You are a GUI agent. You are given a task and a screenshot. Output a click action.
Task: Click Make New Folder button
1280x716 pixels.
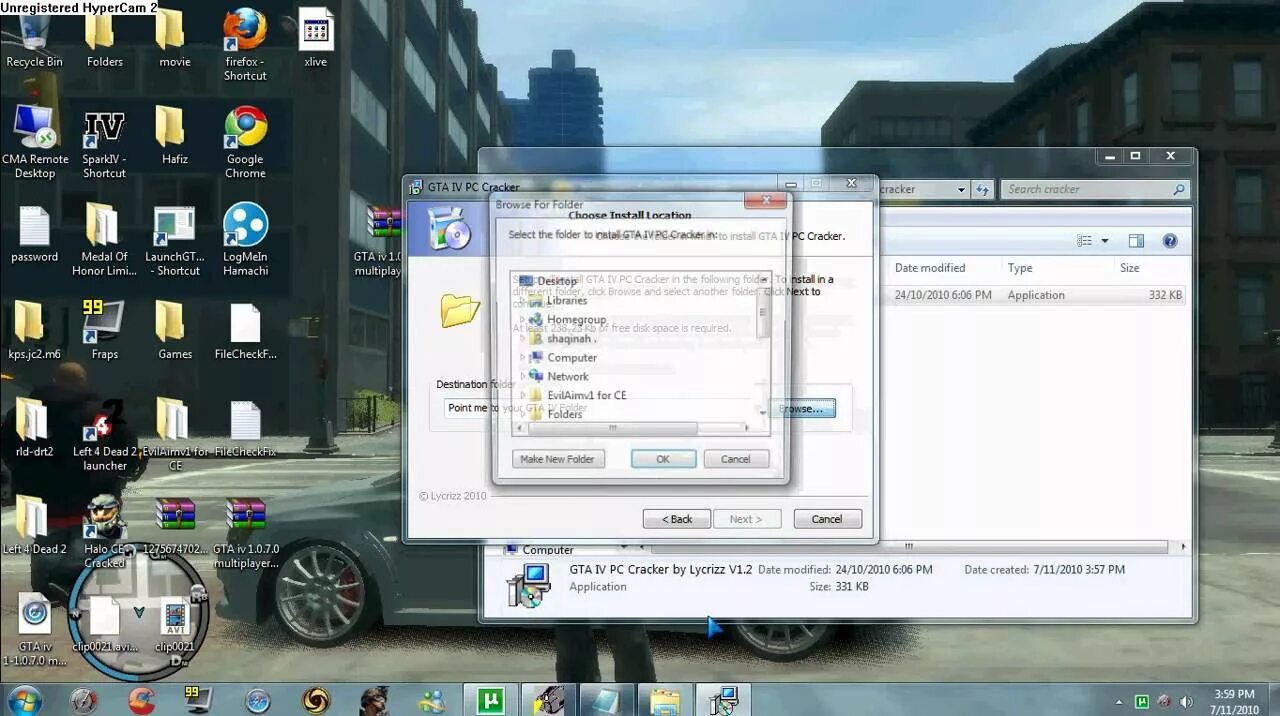557,459
